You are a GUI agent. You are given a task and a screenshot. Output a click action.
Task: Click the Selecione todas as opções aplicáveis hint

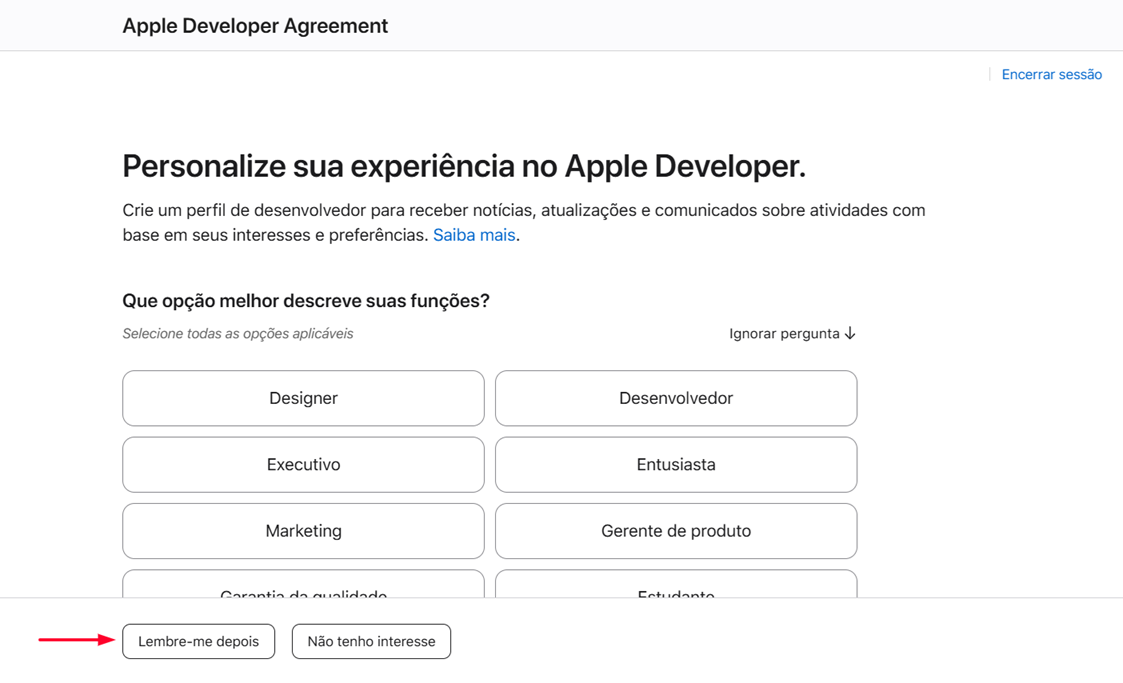pyautogui.click(x=238, y=334)
